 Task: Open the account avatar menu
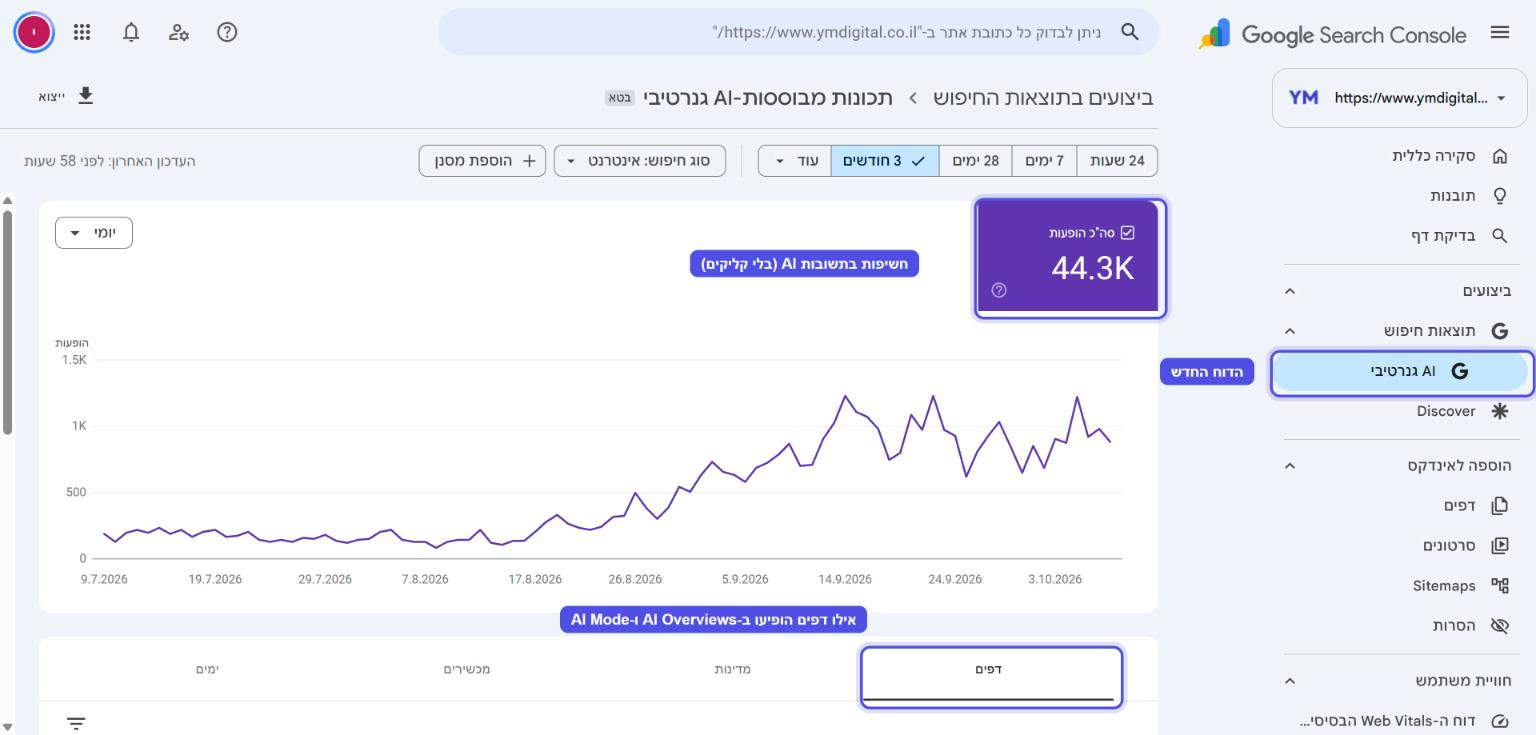[x=34, y=33]
